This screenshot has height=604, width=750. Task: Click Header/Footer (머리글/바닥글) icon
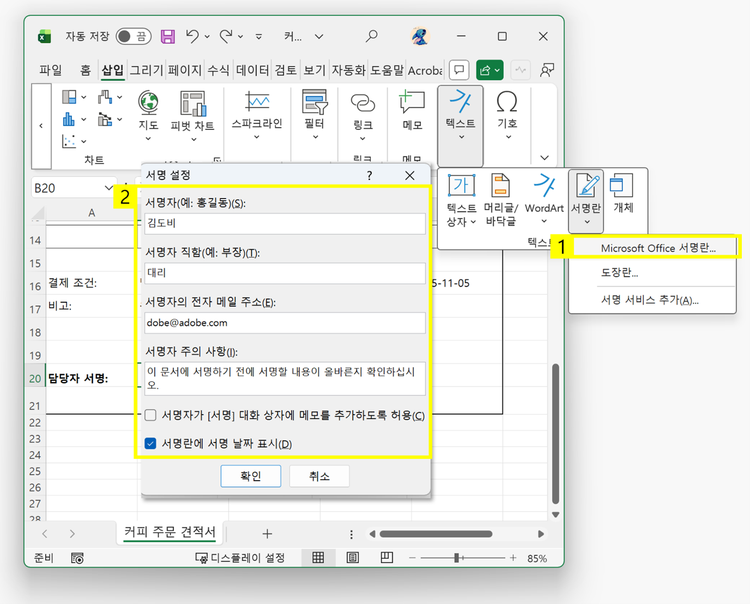pyautogui.click(x=500, y=200)
